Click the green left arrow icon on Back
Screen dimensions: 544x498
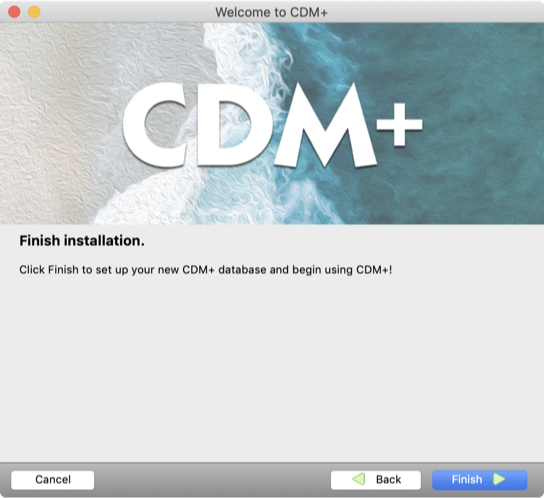(359, 479)
